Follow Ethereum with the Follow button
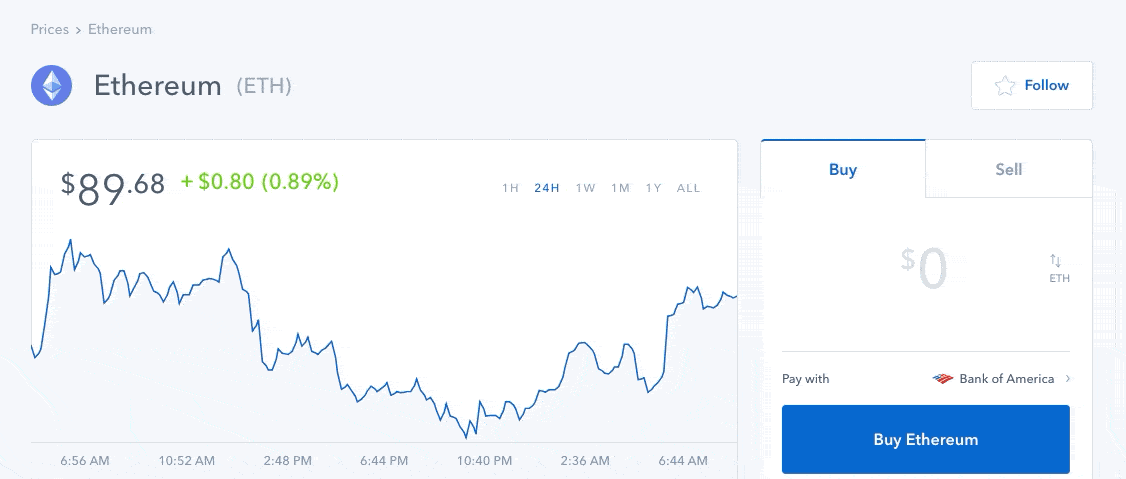Screen dimensions: 1126x479 1032,85
